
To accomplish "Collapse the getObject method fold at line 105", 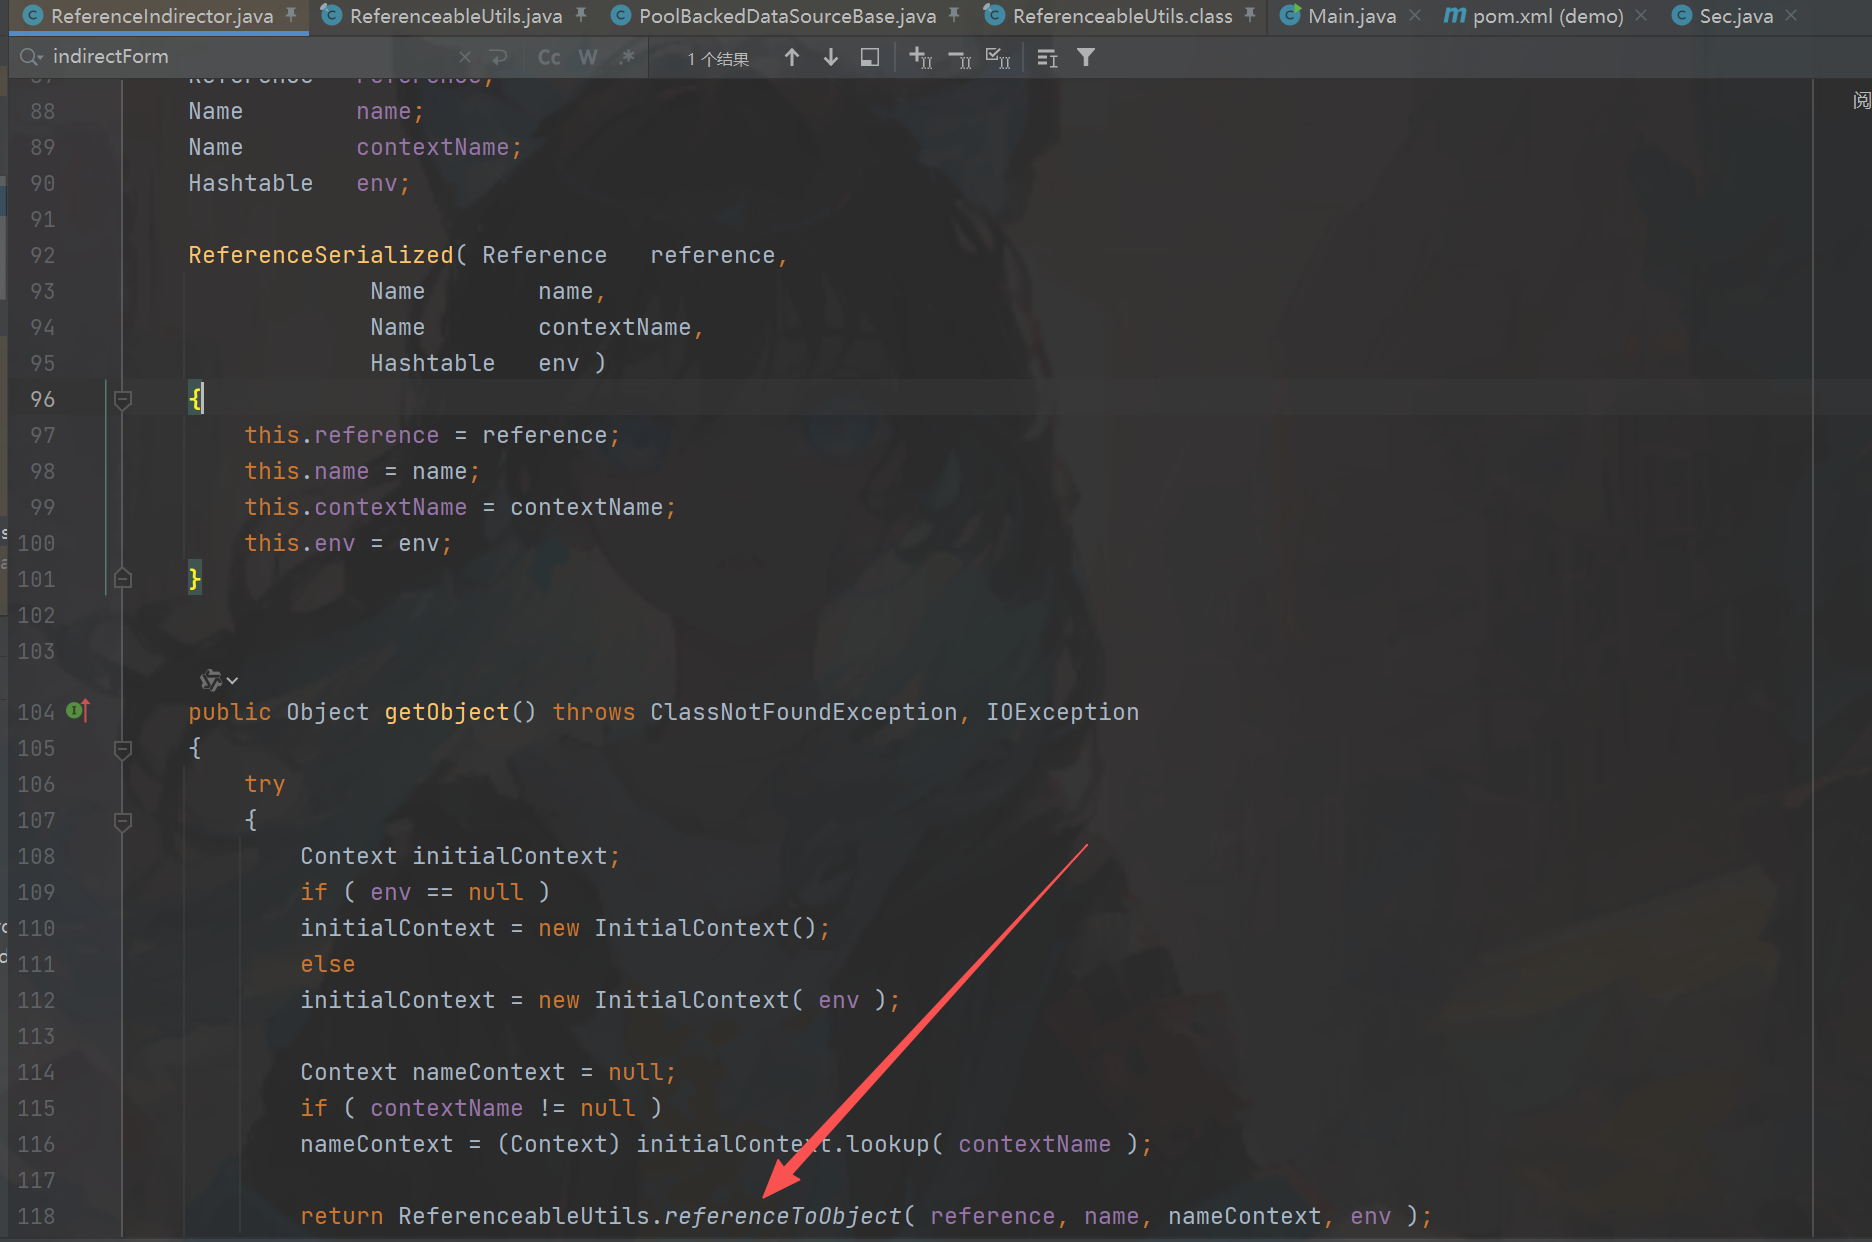I will click(123, 749).
